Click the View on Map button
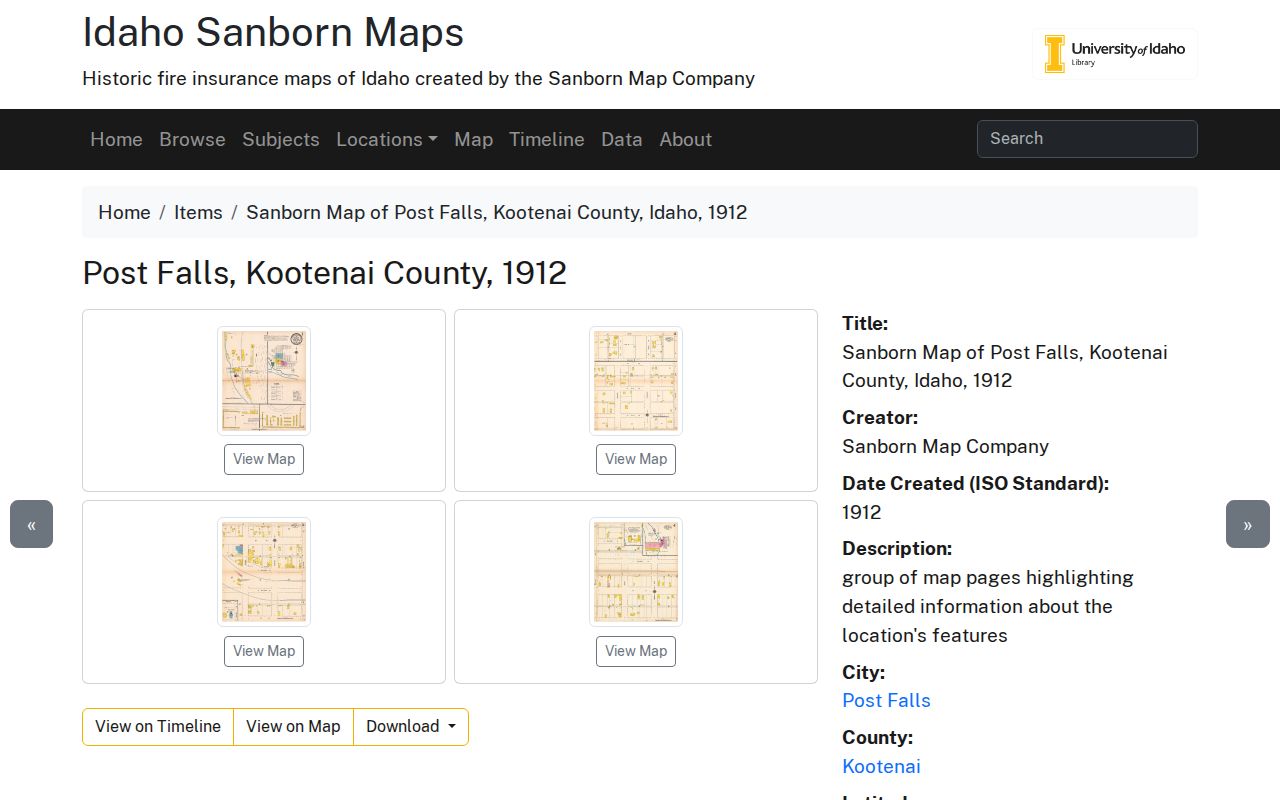The height and width of the screenshot is (800, 1280). [293, 727]
